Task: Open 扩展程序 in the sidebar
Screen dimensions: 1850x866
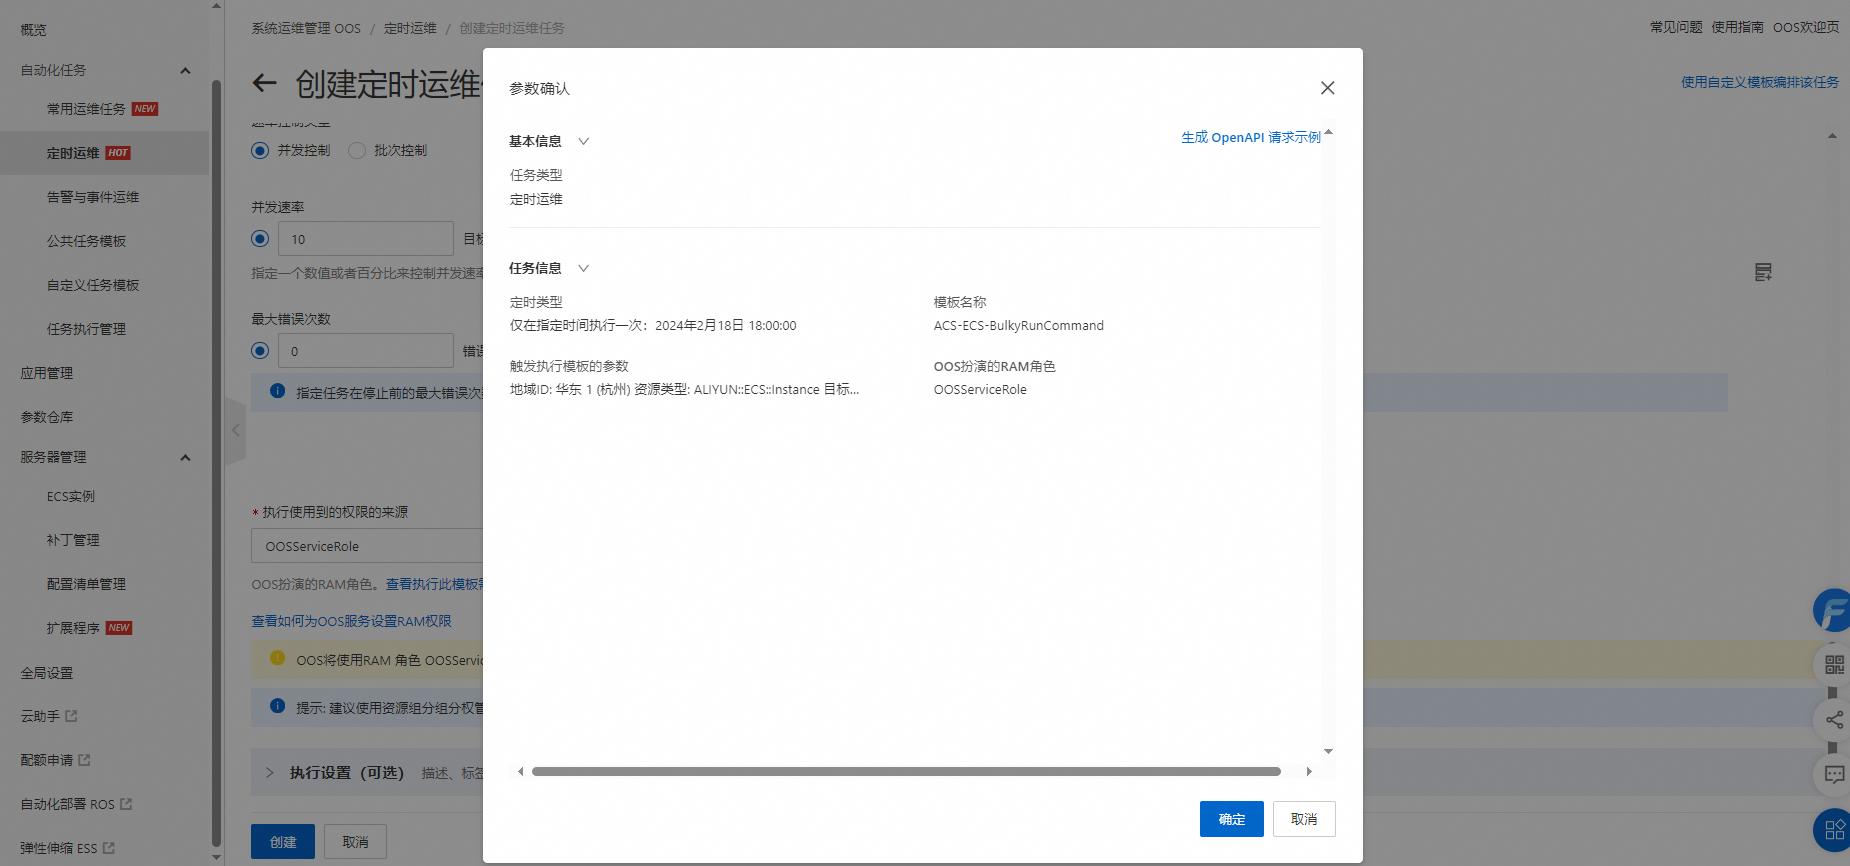Action: click(73, 628)
